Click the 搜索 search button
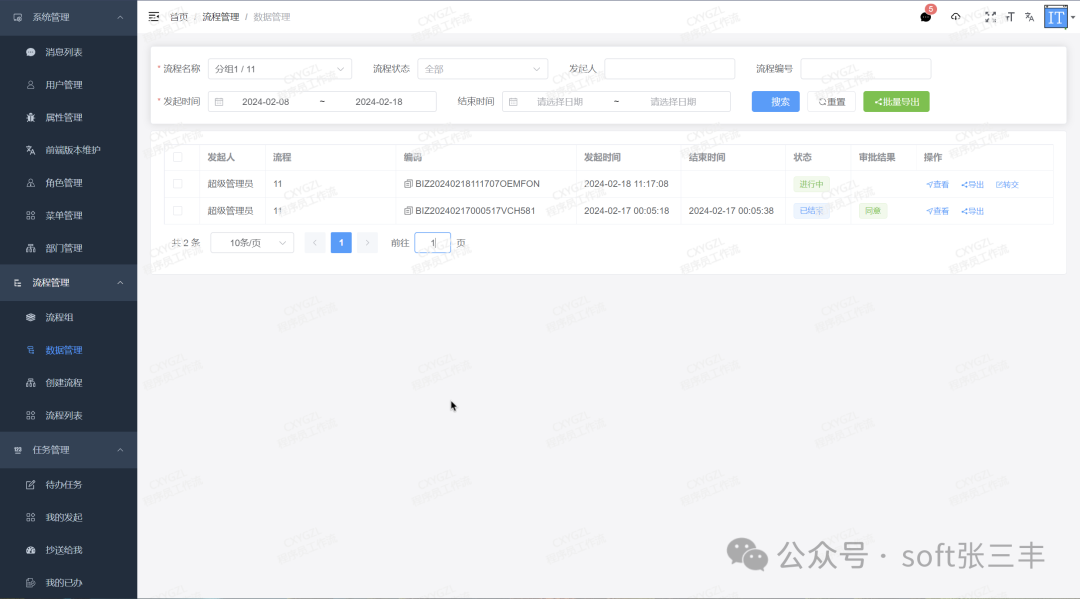Screen dimensions: 1080x599 point(775,101)
